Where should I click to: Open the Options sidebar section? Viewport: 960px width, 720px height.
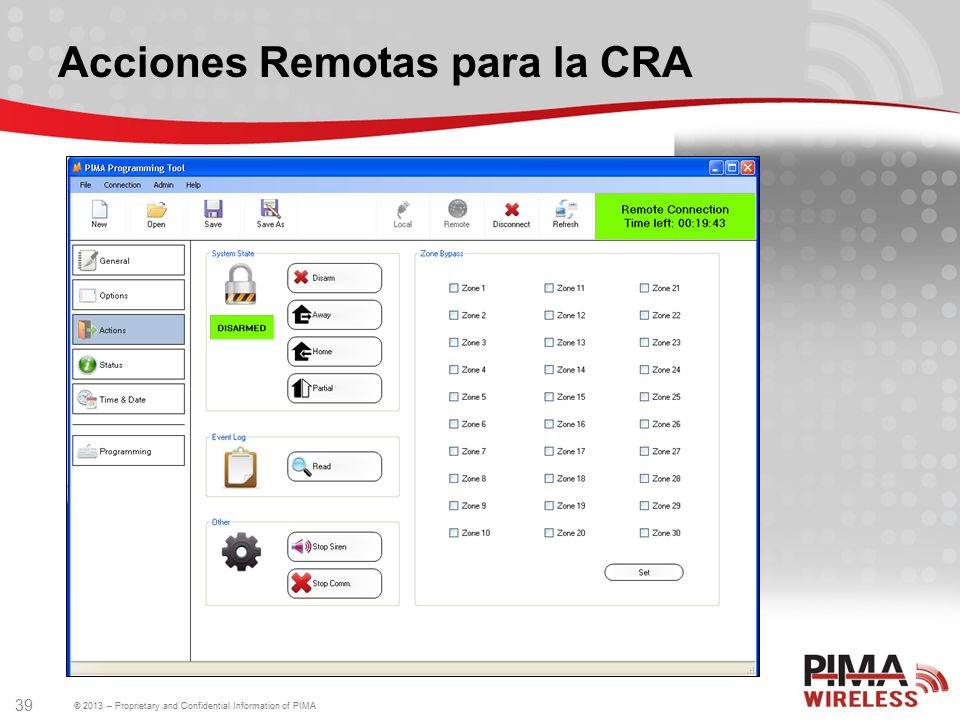pyautogui.click(x=129, y=295)
